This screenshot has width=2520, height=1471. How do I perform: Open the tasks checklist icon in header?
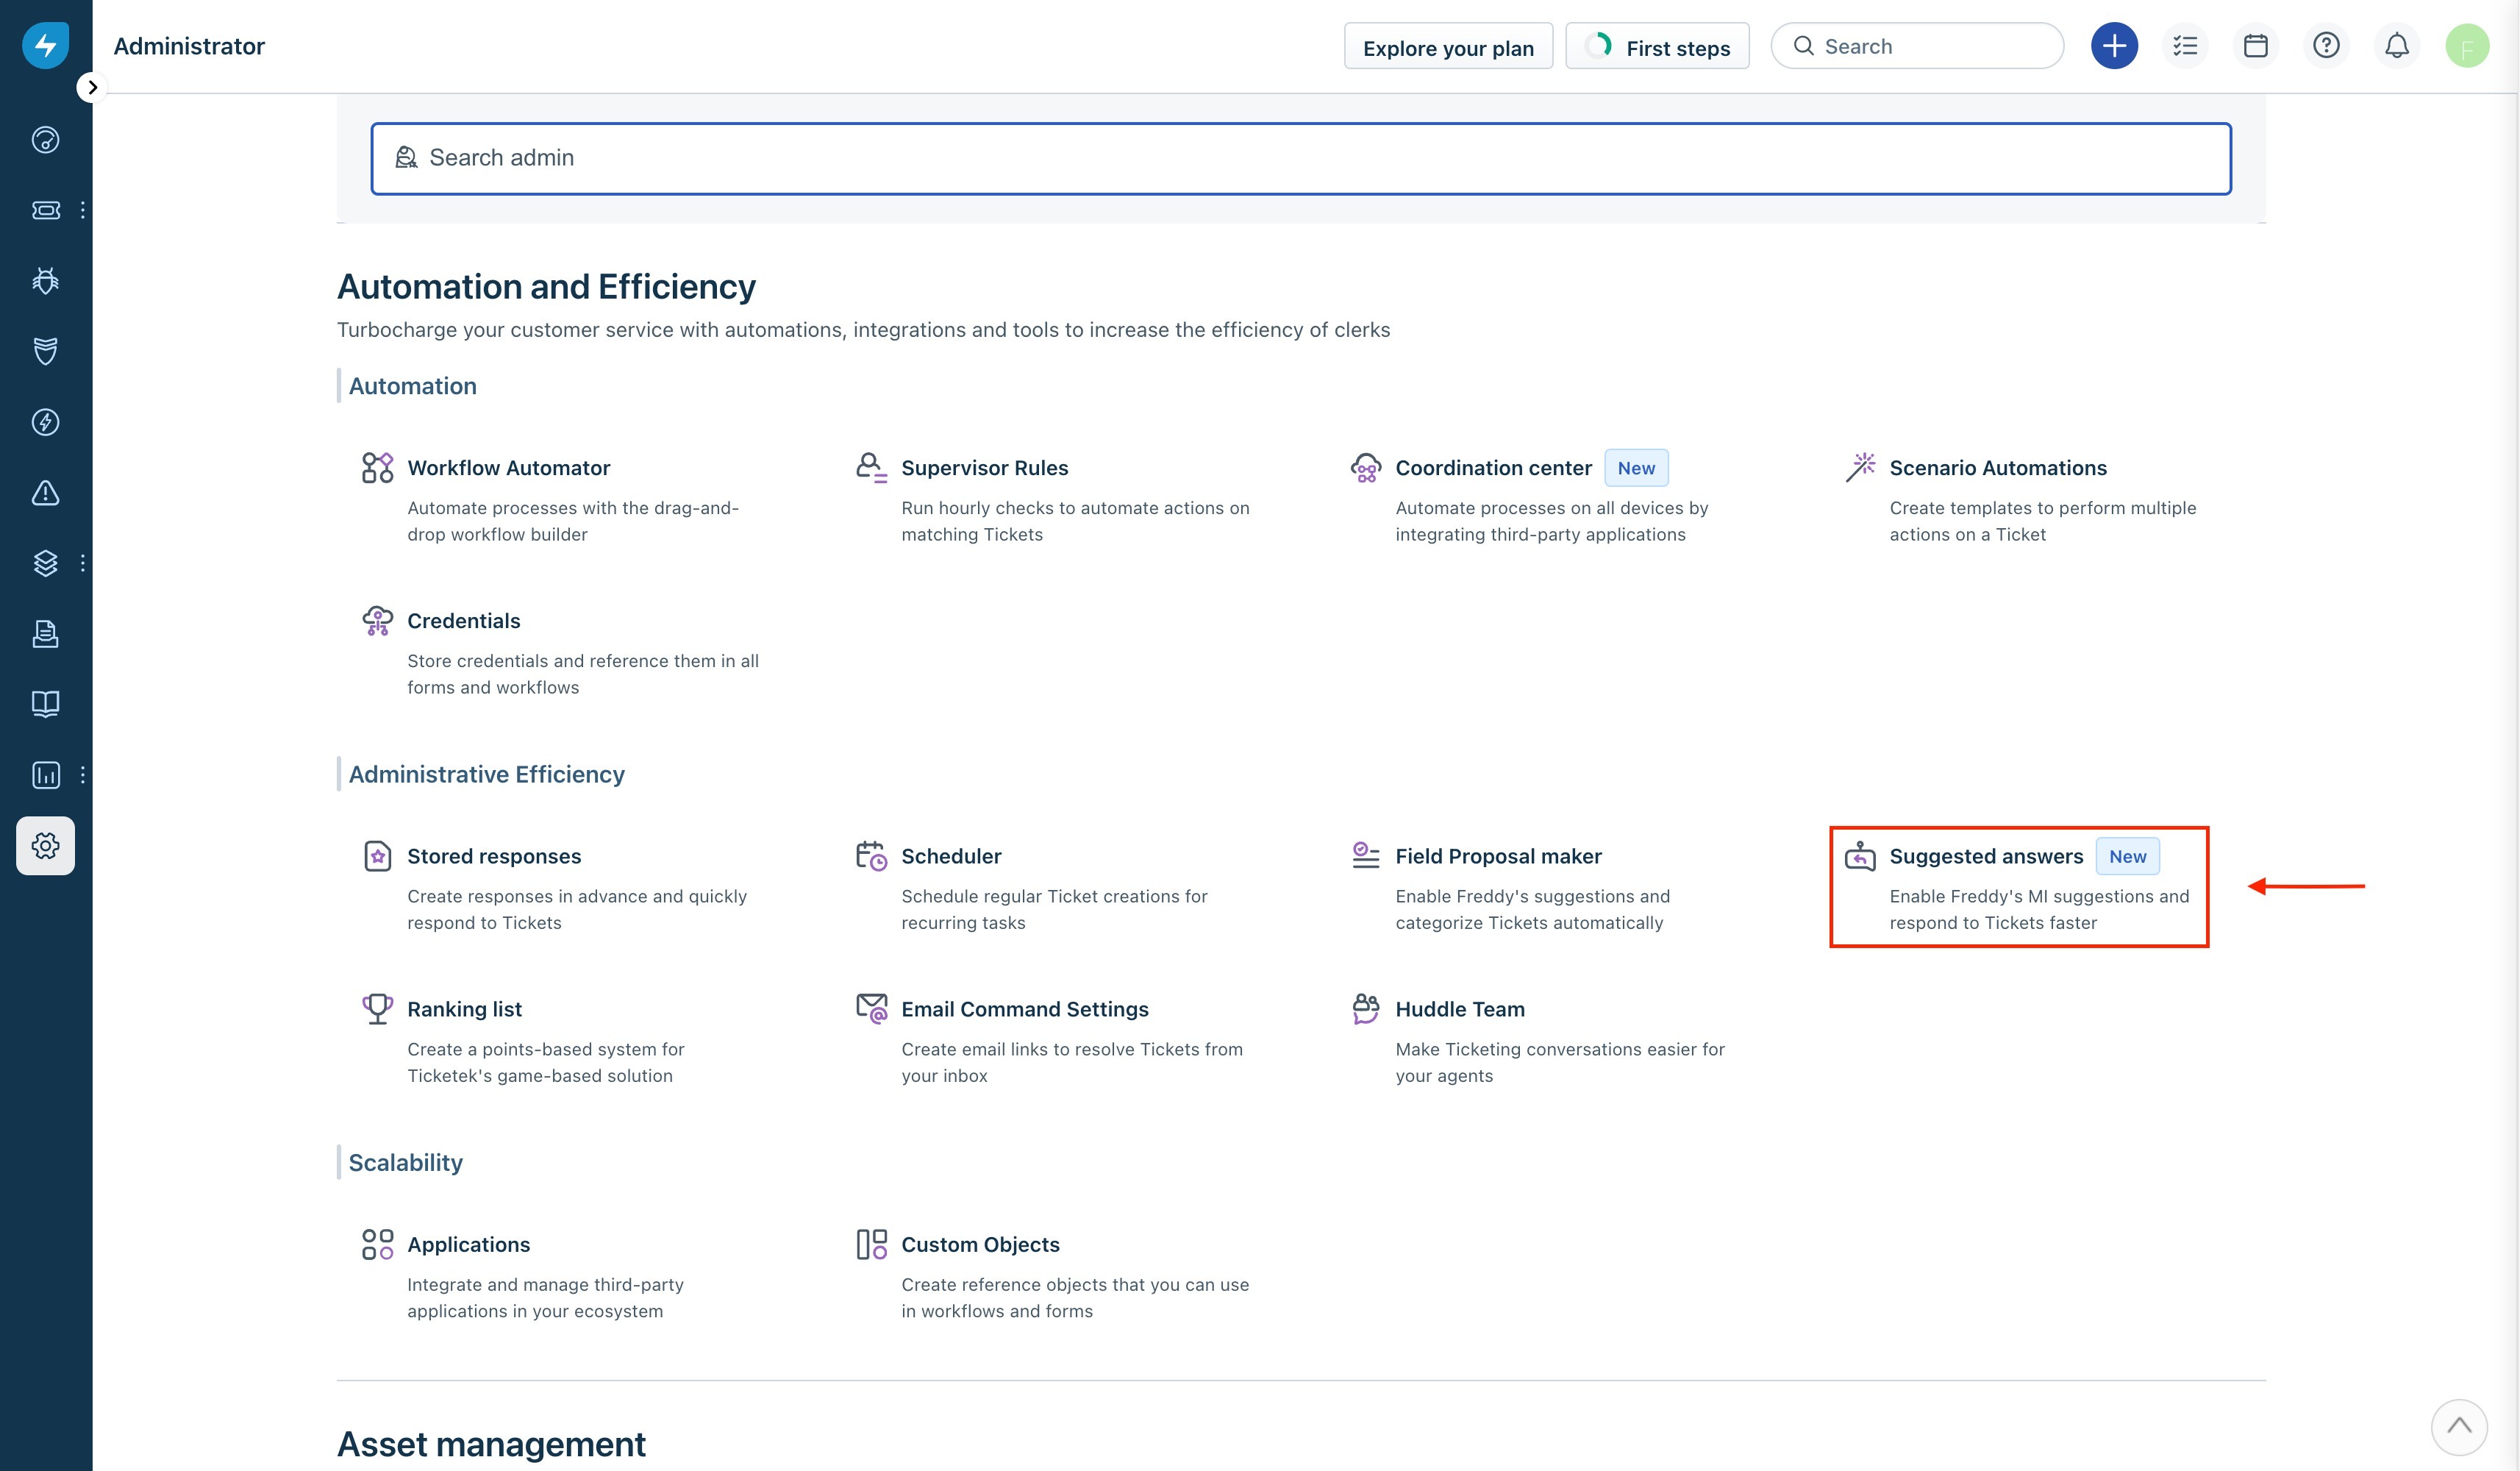2185,46
